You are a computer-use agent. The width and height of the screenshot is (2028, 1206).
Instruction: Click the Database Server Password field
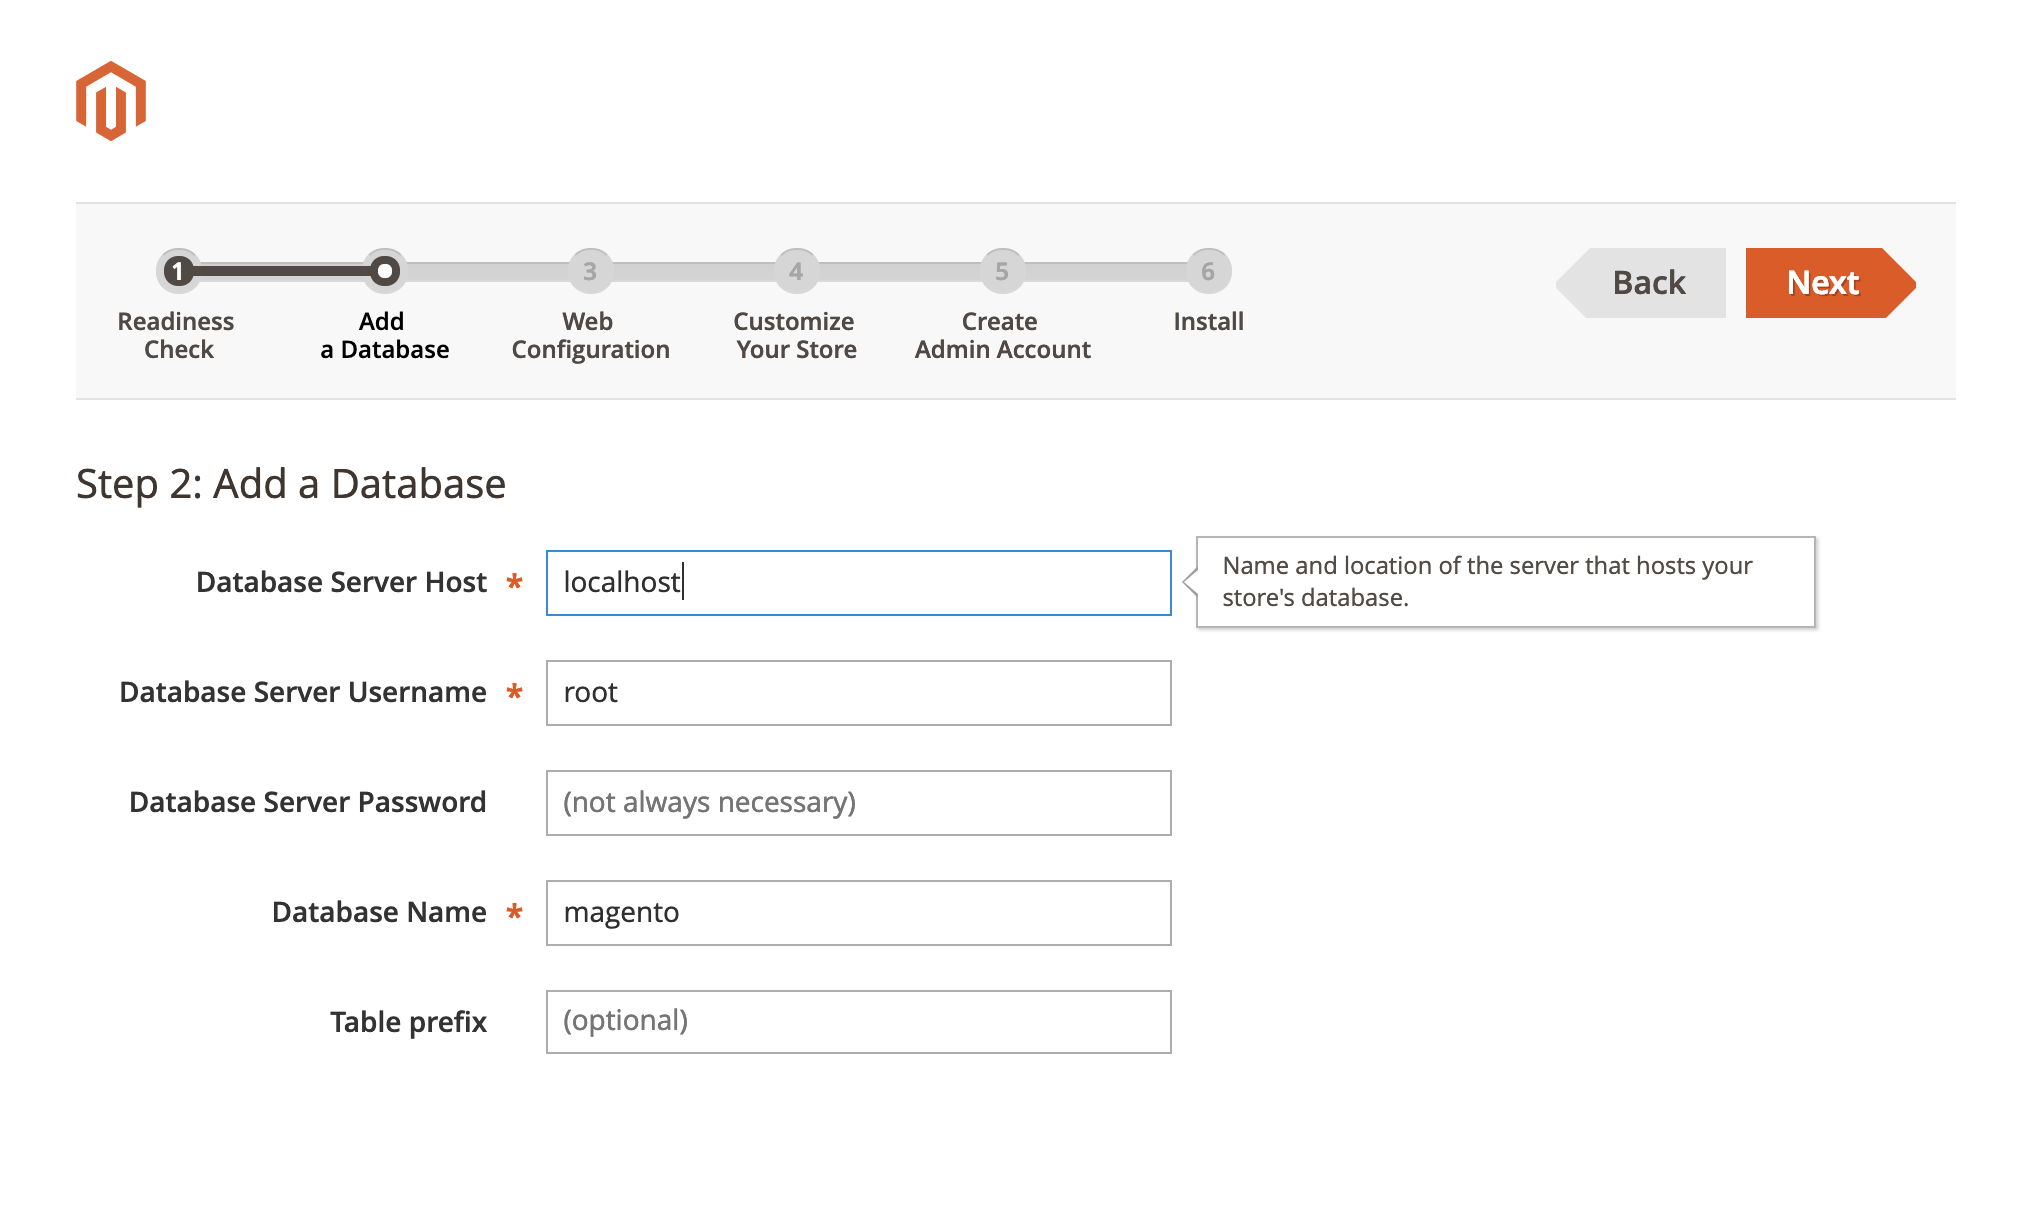coord(857,802)
